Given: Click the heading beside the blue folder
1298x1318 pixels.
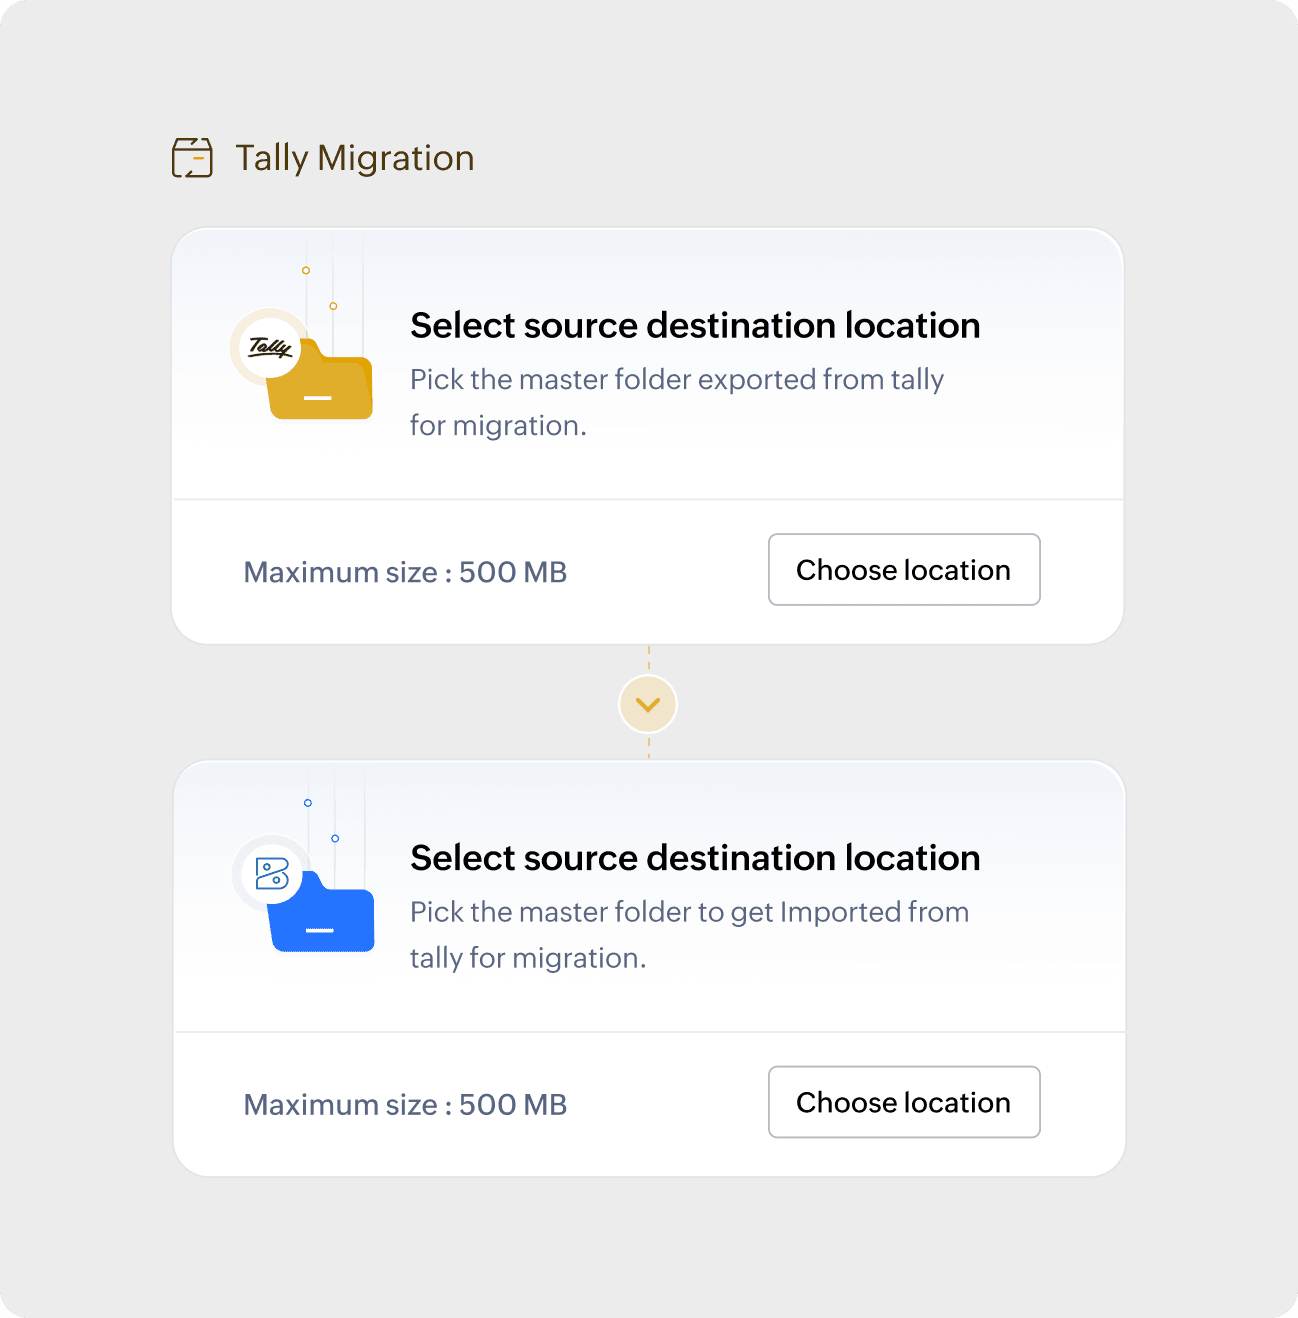Looking at the screenshot, I should [695, 858].
